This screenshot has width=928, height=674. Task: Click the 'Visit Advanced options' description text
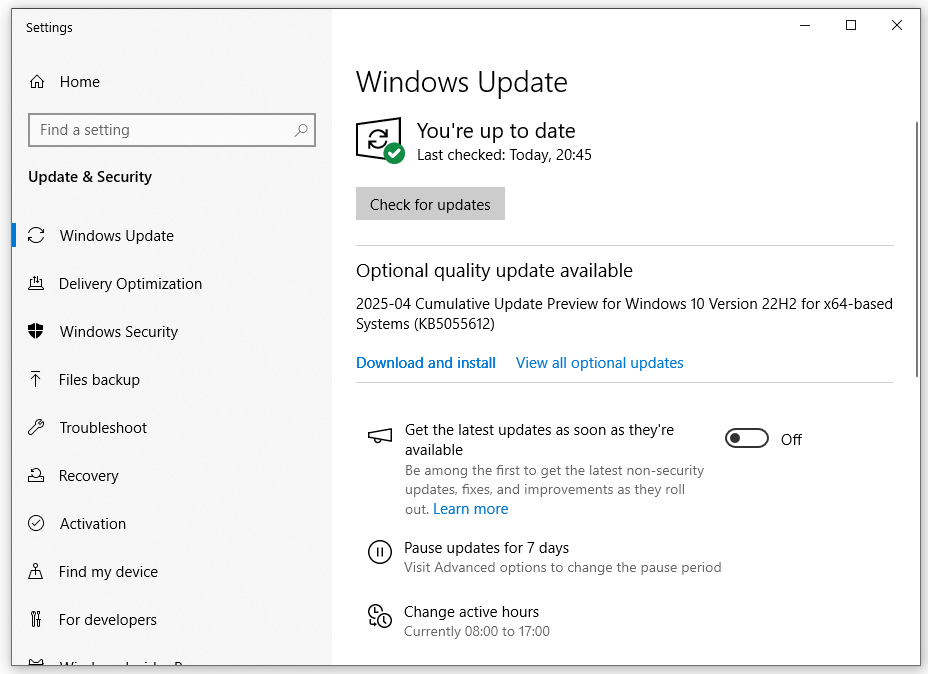point(562,567)
